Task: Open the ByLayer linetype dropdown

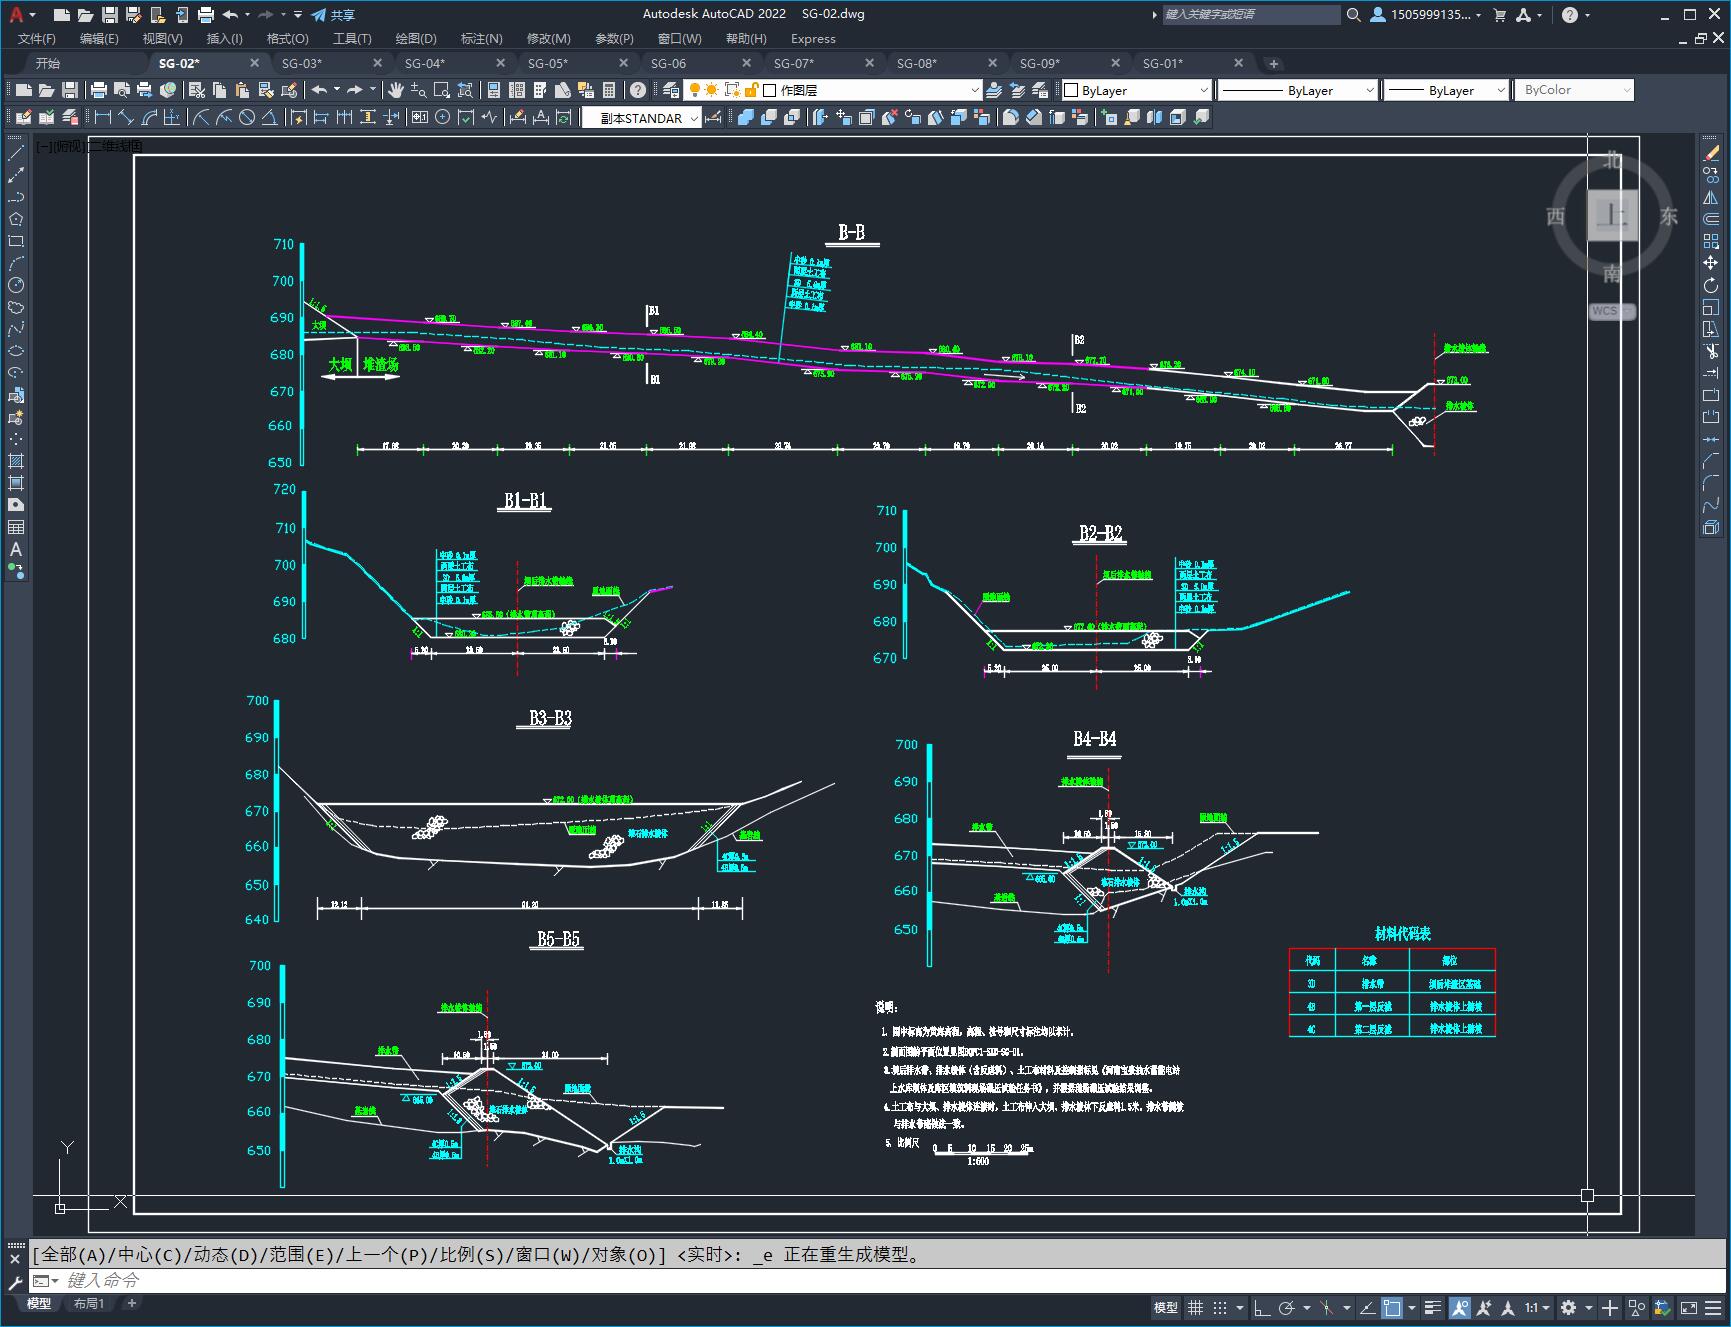Action: (1298, 90)
